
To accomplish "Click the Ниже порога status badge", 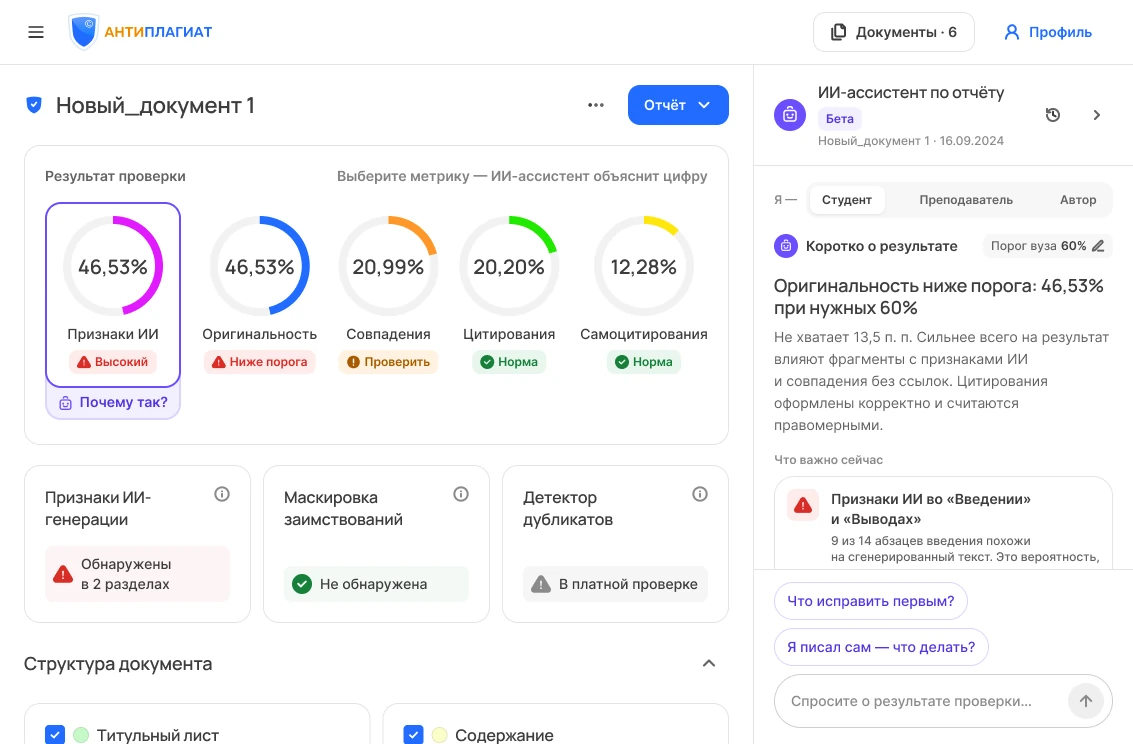I will click(x=259, y=362).
